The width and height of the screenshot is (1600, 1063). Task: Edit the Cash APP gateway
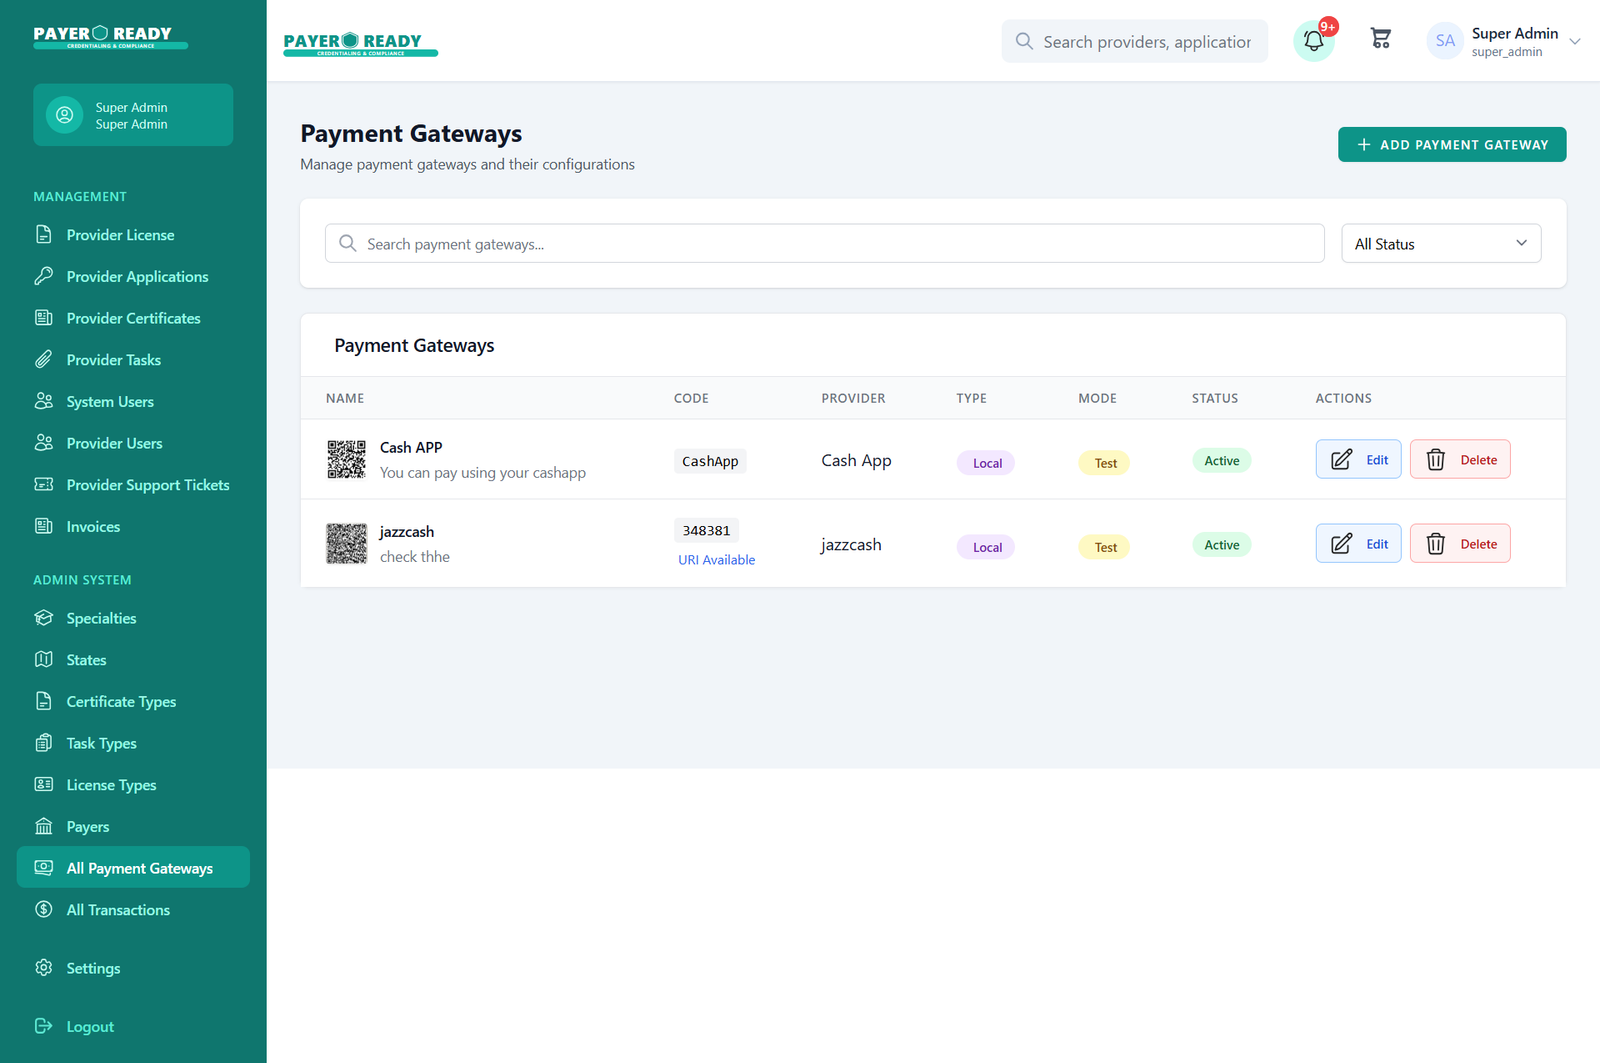click(1358, 460)
